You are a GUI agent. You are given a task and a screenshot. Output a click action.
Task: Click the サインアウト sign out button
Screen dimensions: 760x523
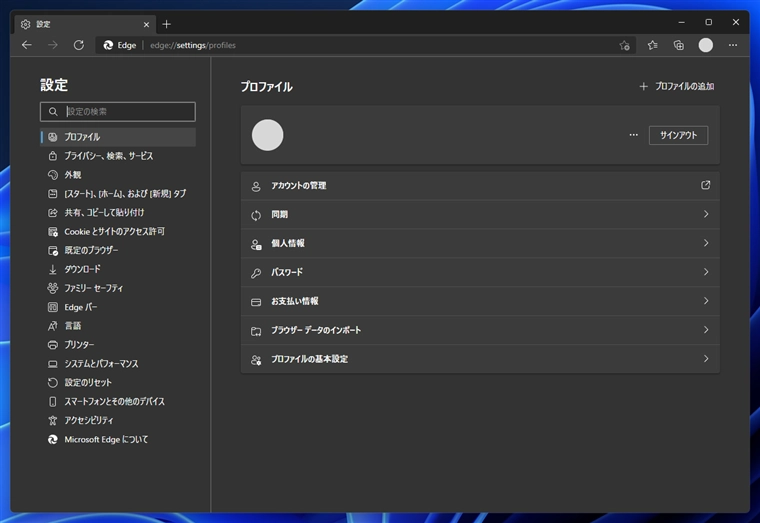pyautogui.click(x=678, y=135)
